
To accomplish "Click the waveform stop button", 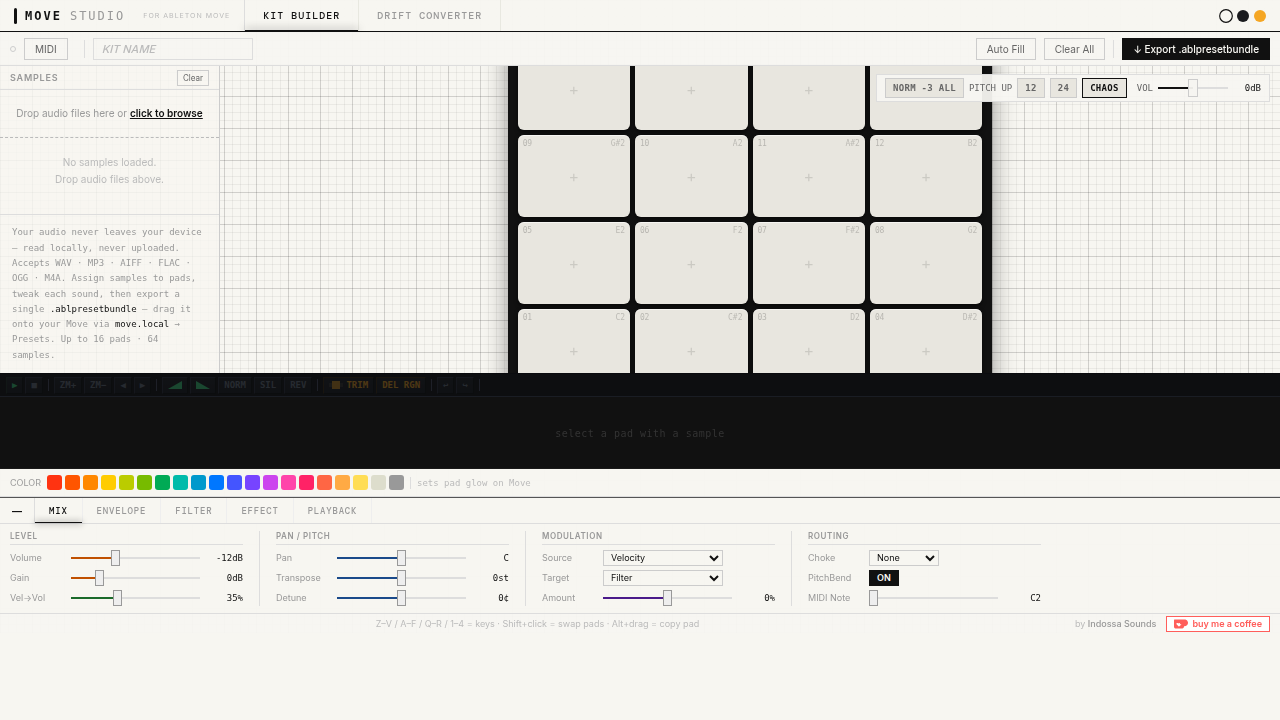I will pos(34,385).
